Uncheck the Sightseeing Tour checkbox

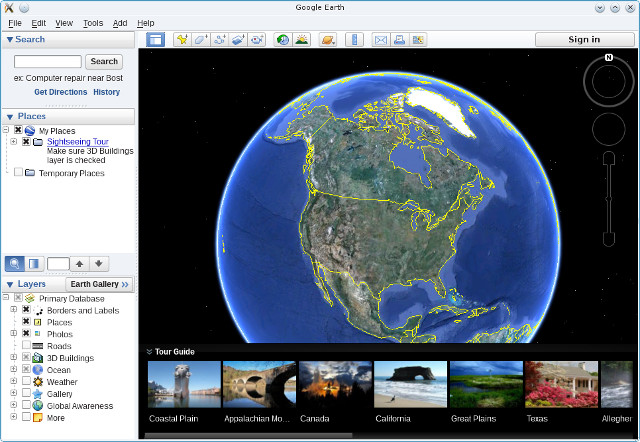tap(26, 141)
